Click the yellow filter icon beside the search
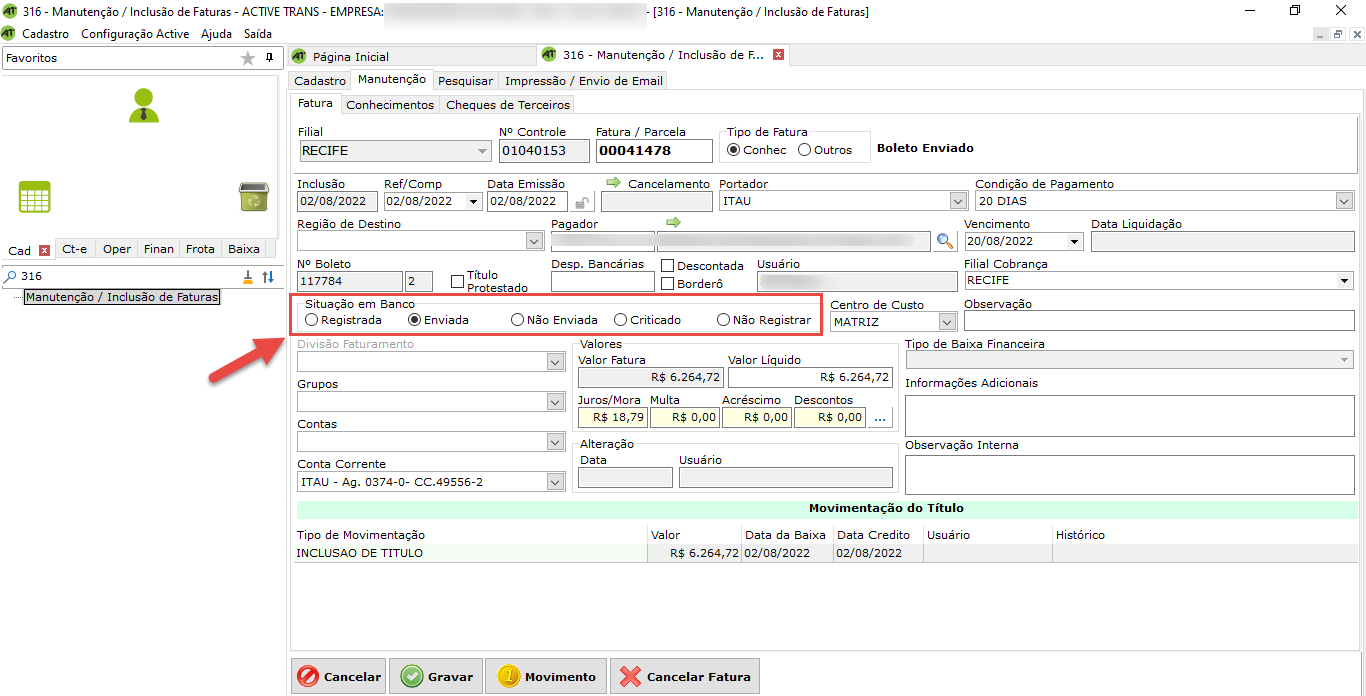The width and height of the screenshot is (1366, 696). (248, 277)
